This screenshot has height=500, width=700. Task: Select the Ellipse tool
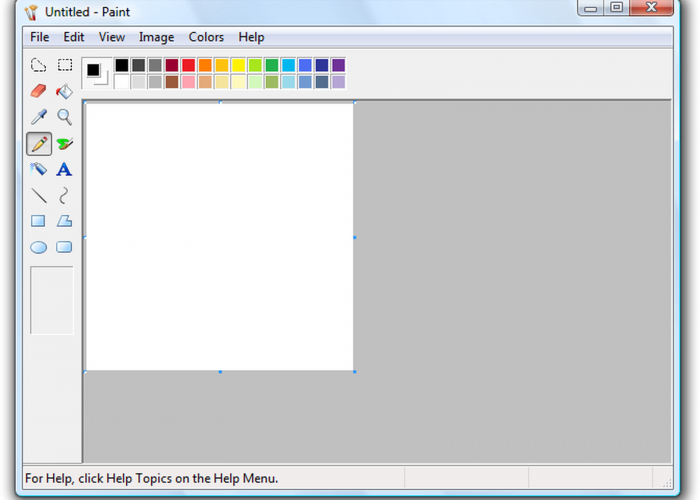tap(38, 247)
